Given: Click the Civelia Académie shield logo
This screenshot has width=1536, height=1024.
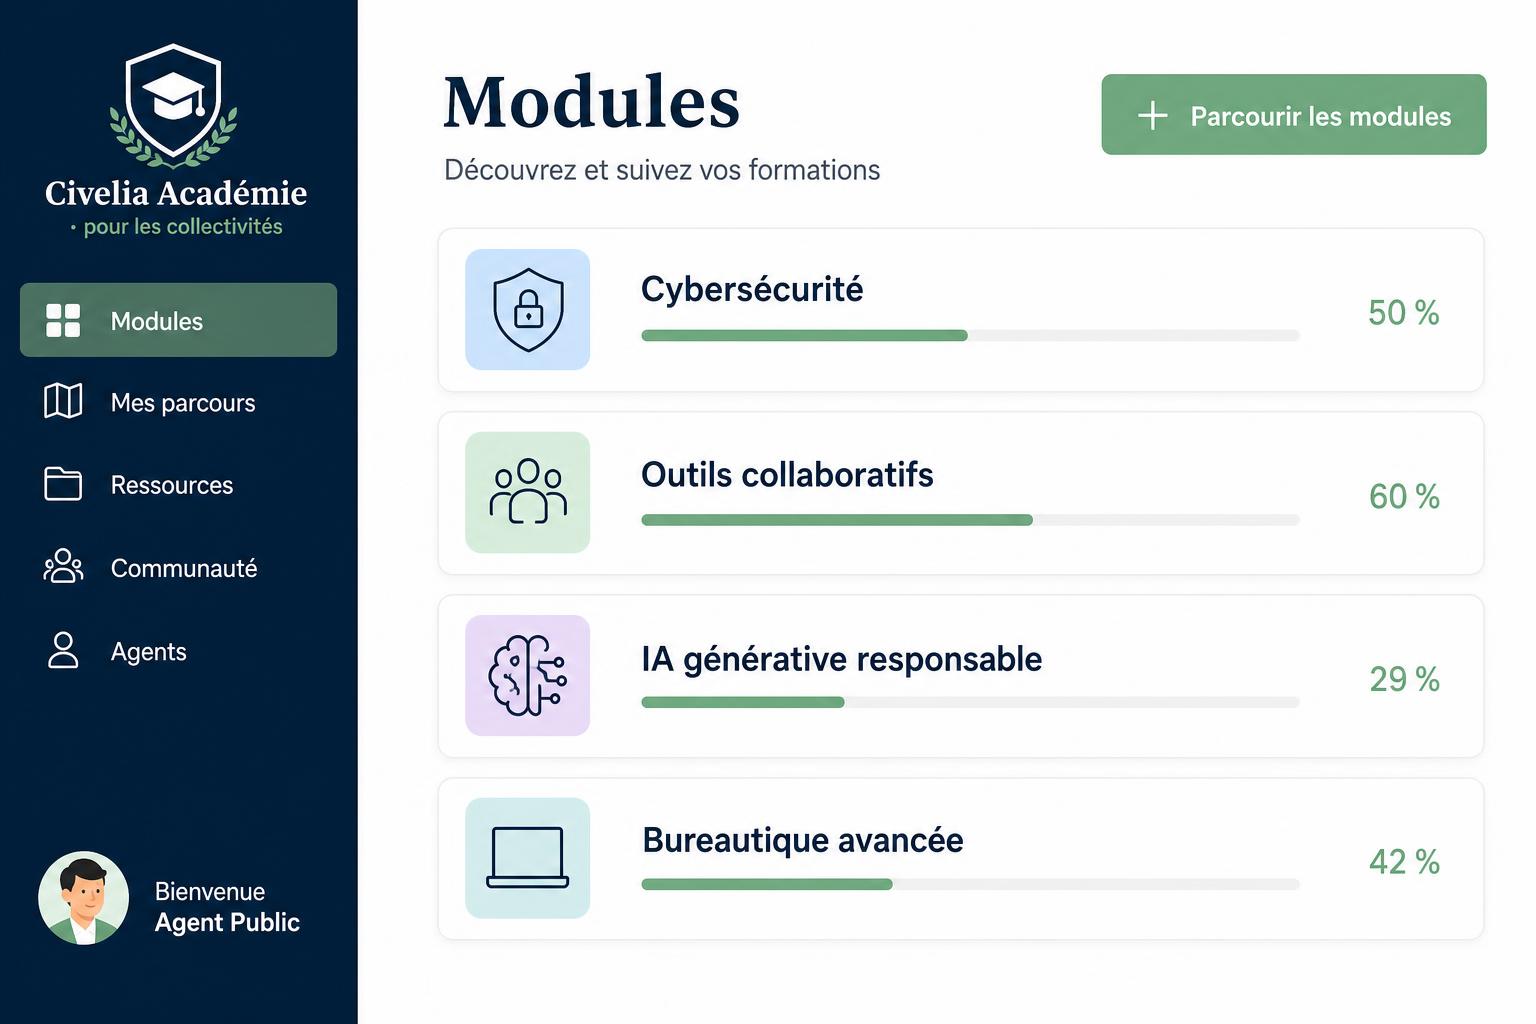Looking at the screenshot, I should tap(174, 105).
